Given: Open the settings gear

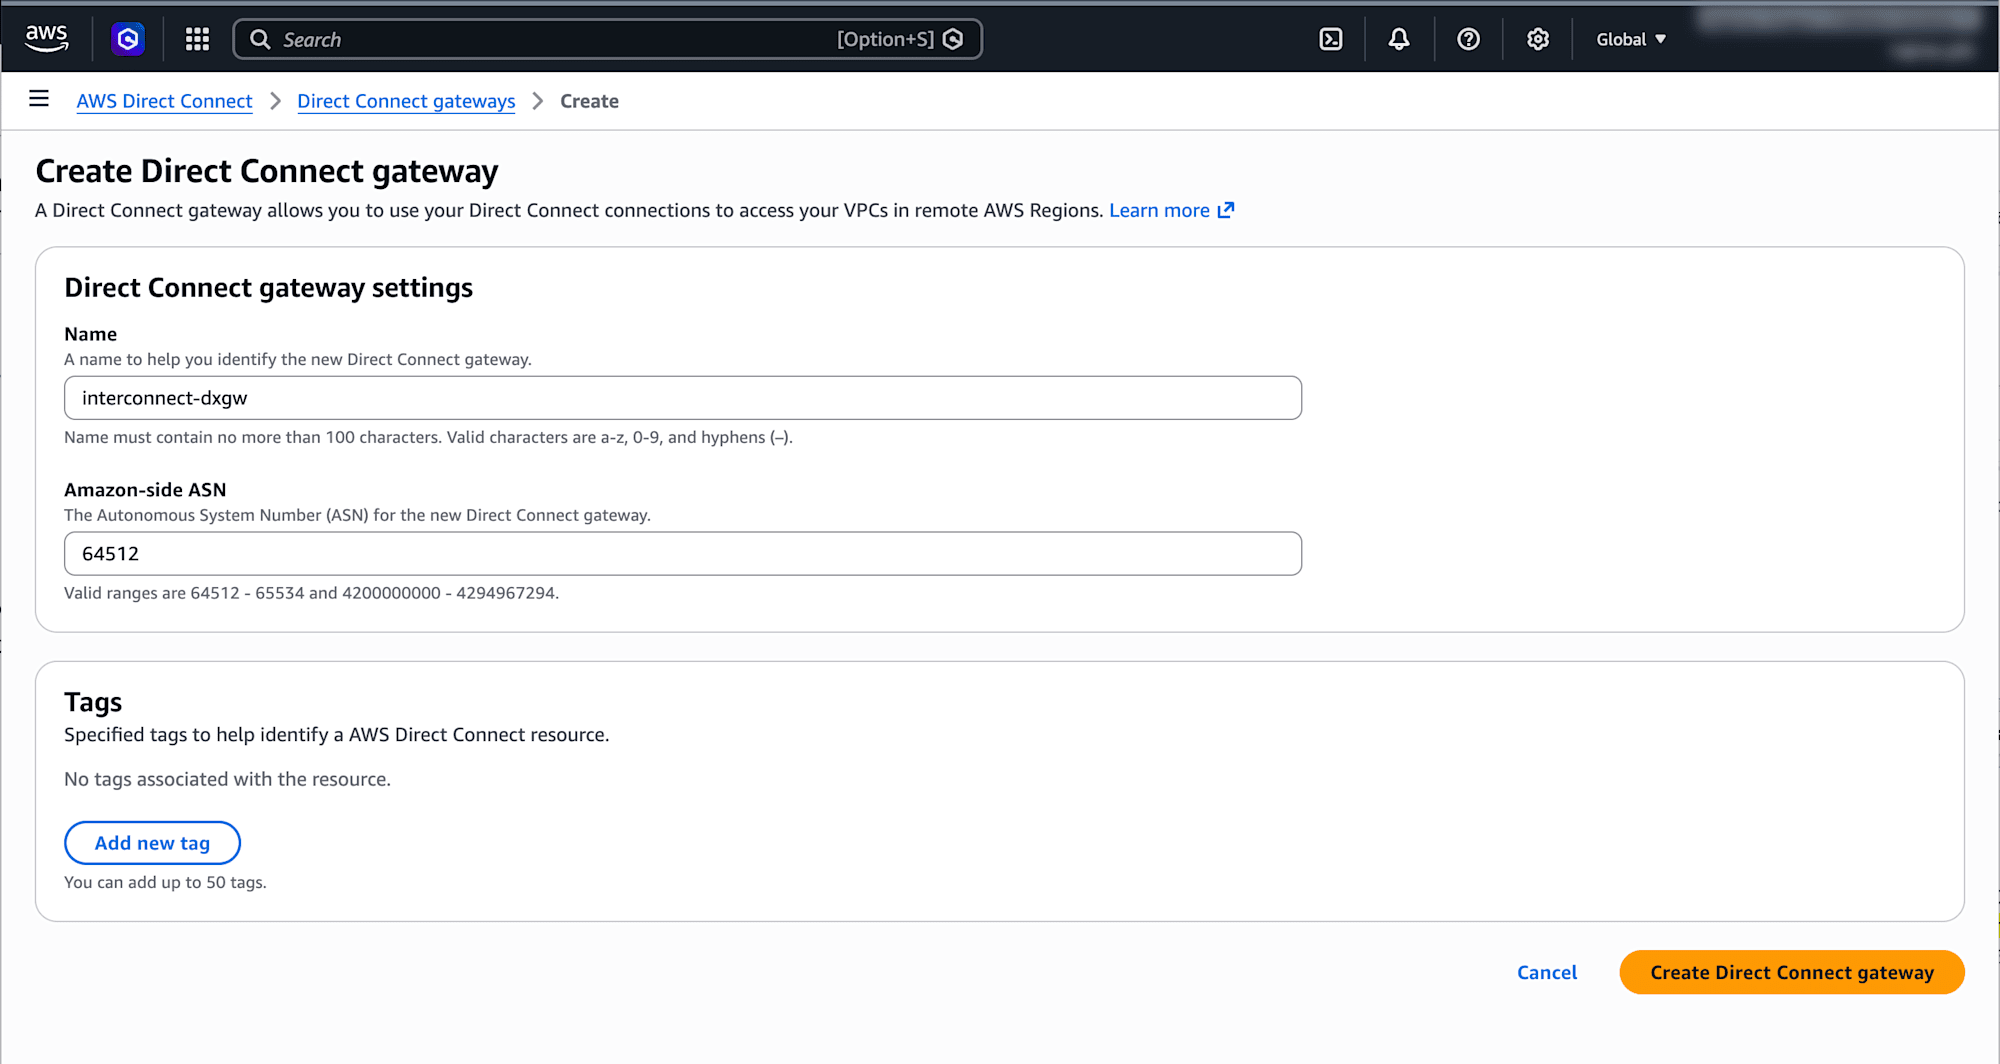Looking at the screenshot, I should (x=1538, y=39).
